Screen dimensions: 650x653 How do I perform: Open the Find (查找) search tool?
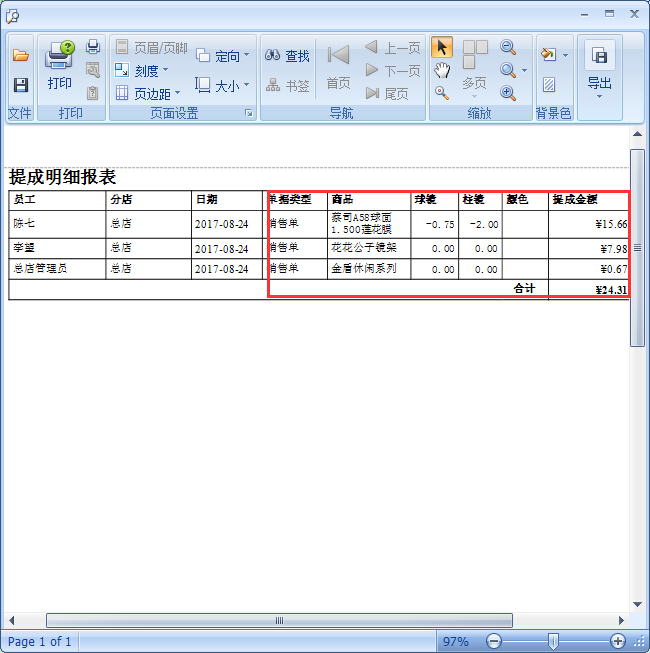tap(287, 56)
